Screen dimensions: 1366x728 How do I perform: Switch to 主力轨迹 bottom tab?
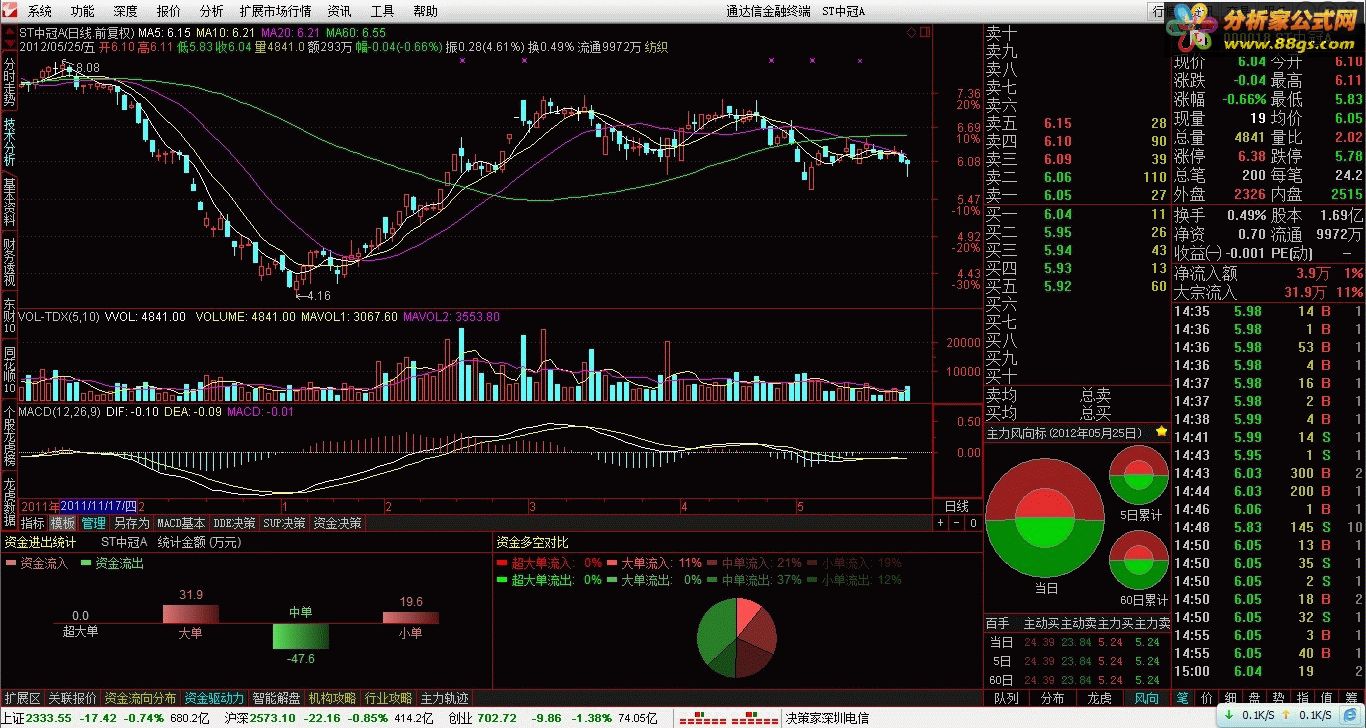click(445, 698)
